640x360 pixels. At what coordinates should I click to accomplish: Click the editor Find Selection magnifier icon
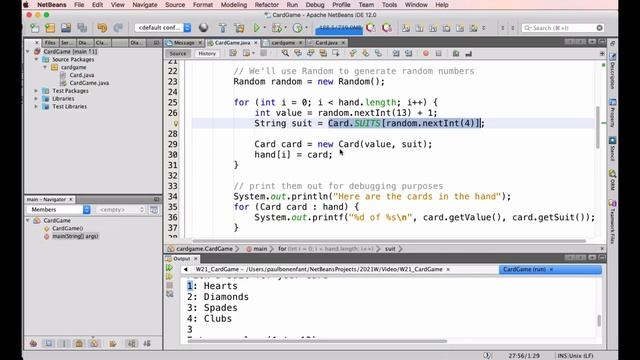coord(285,53)
